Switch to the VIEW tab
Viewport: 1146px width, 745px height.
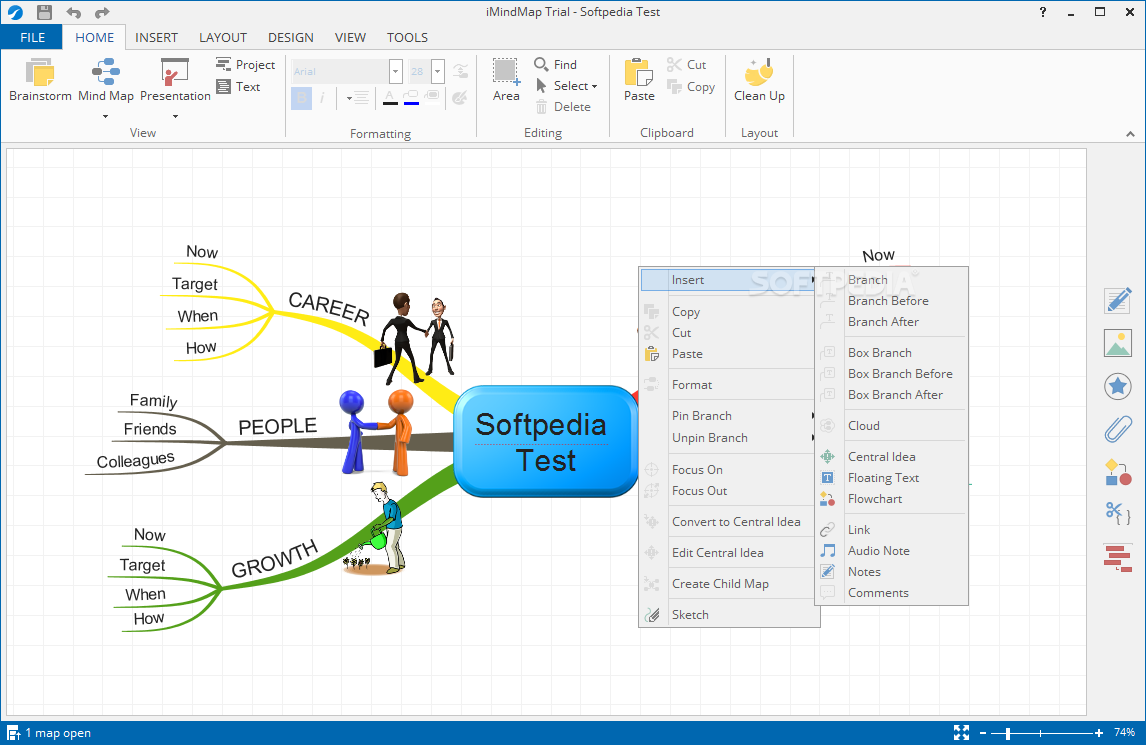pos(350,37)
